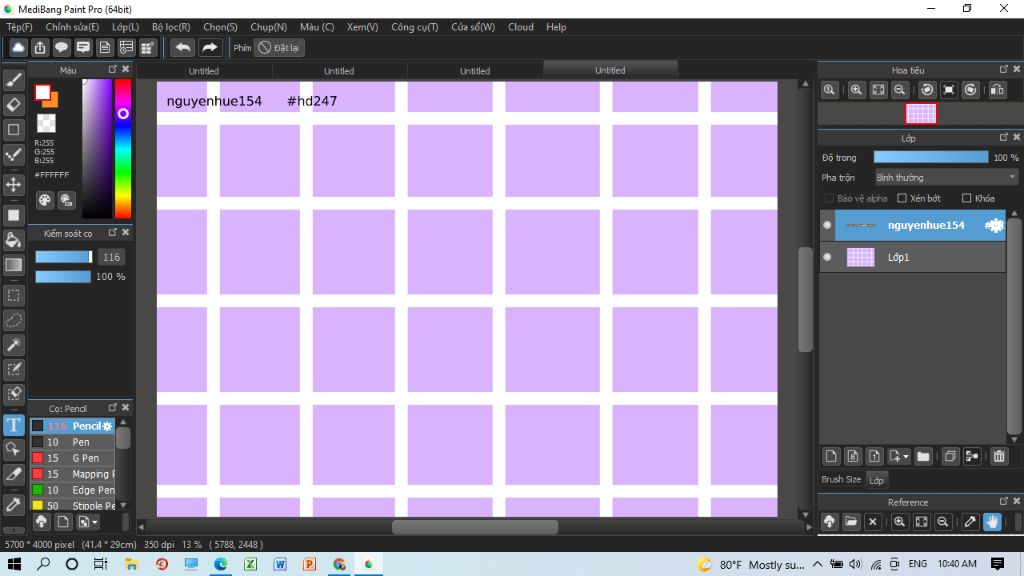Screen dimensions: 1024x576
Task: Open reference image folder icon
Action: pyautogui.click(x=851, y=522)
